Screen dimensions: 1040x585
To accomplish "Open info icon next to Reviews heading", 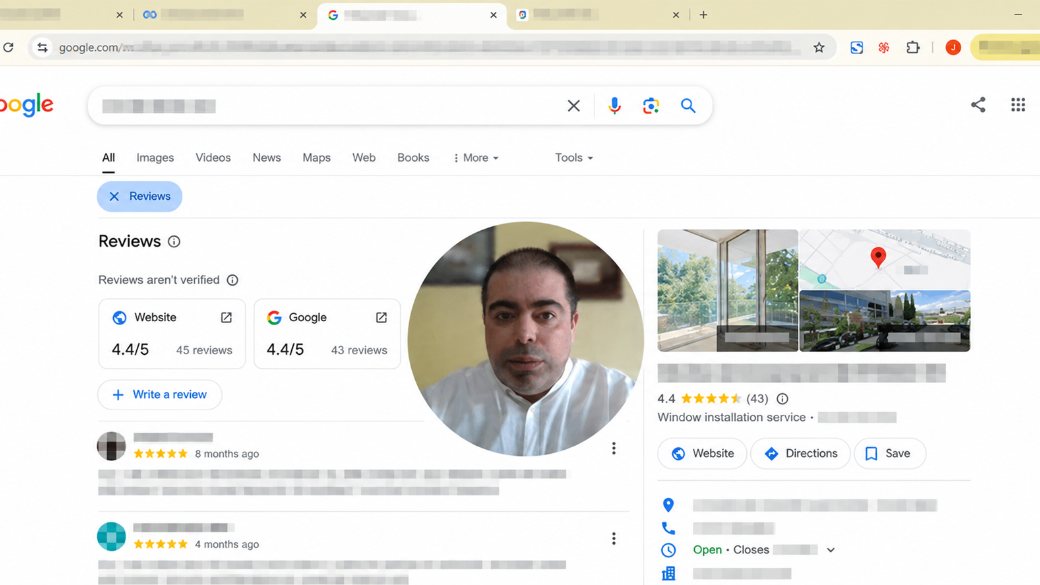I will (174, 241).
